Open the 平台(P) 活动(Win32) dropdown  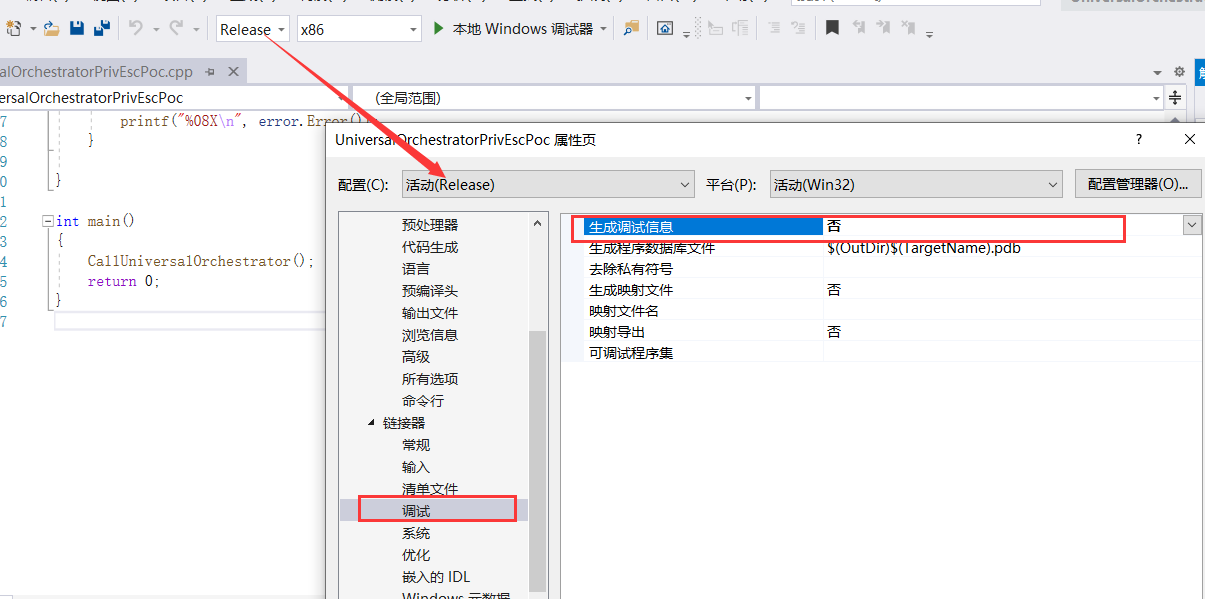(x=916, y=184)
